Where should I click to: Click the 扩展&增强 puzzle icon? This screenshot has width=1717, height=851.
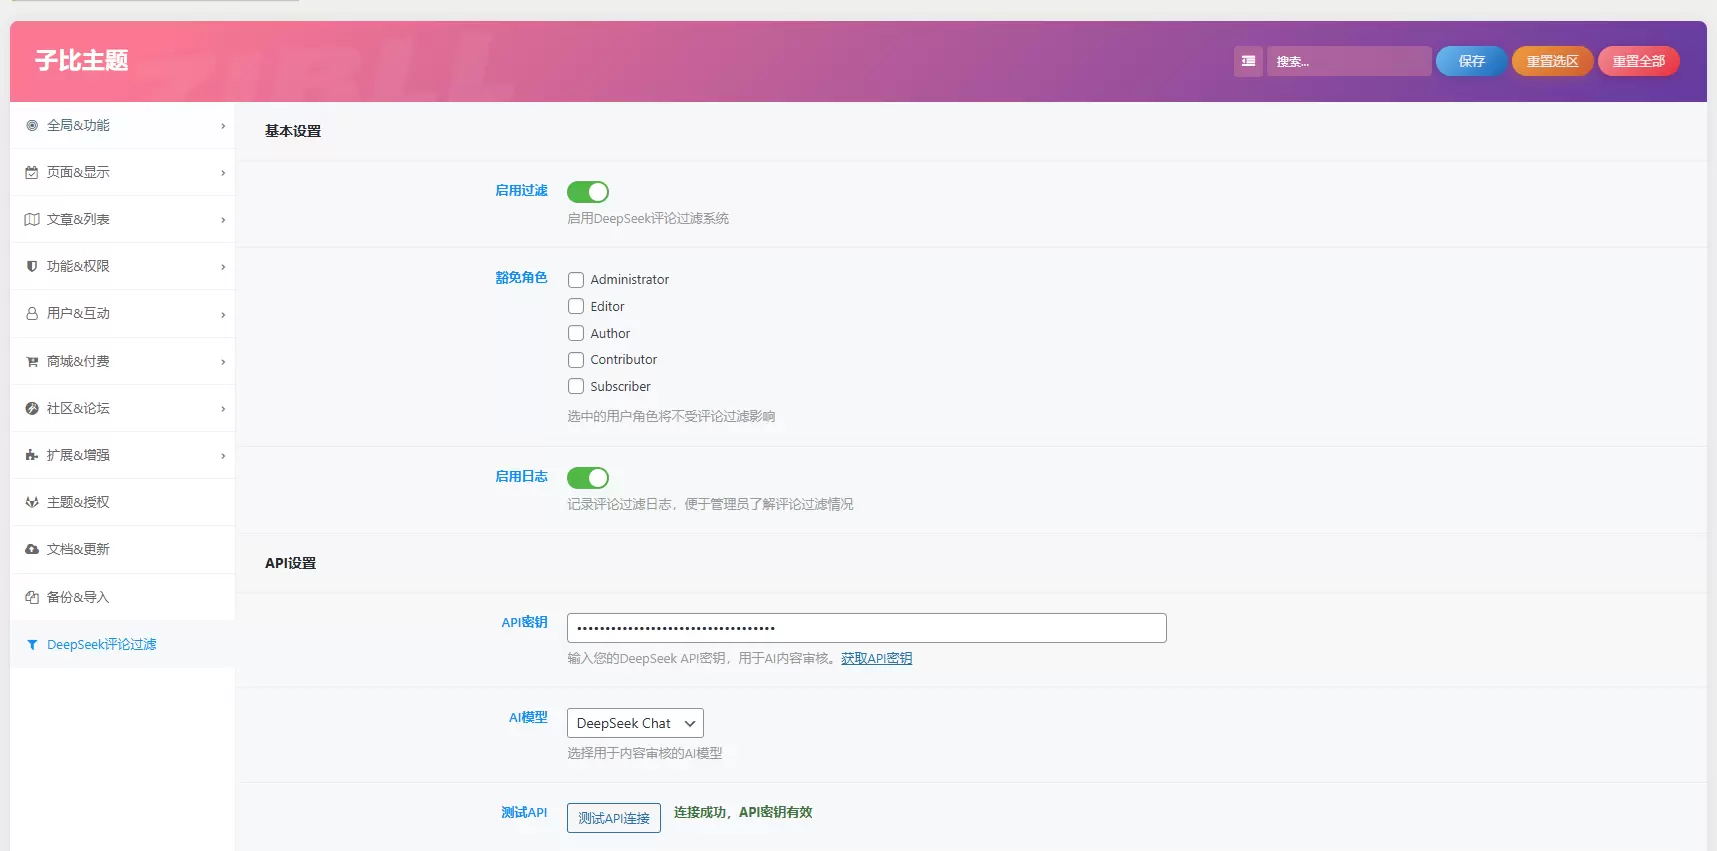point(32,456)
